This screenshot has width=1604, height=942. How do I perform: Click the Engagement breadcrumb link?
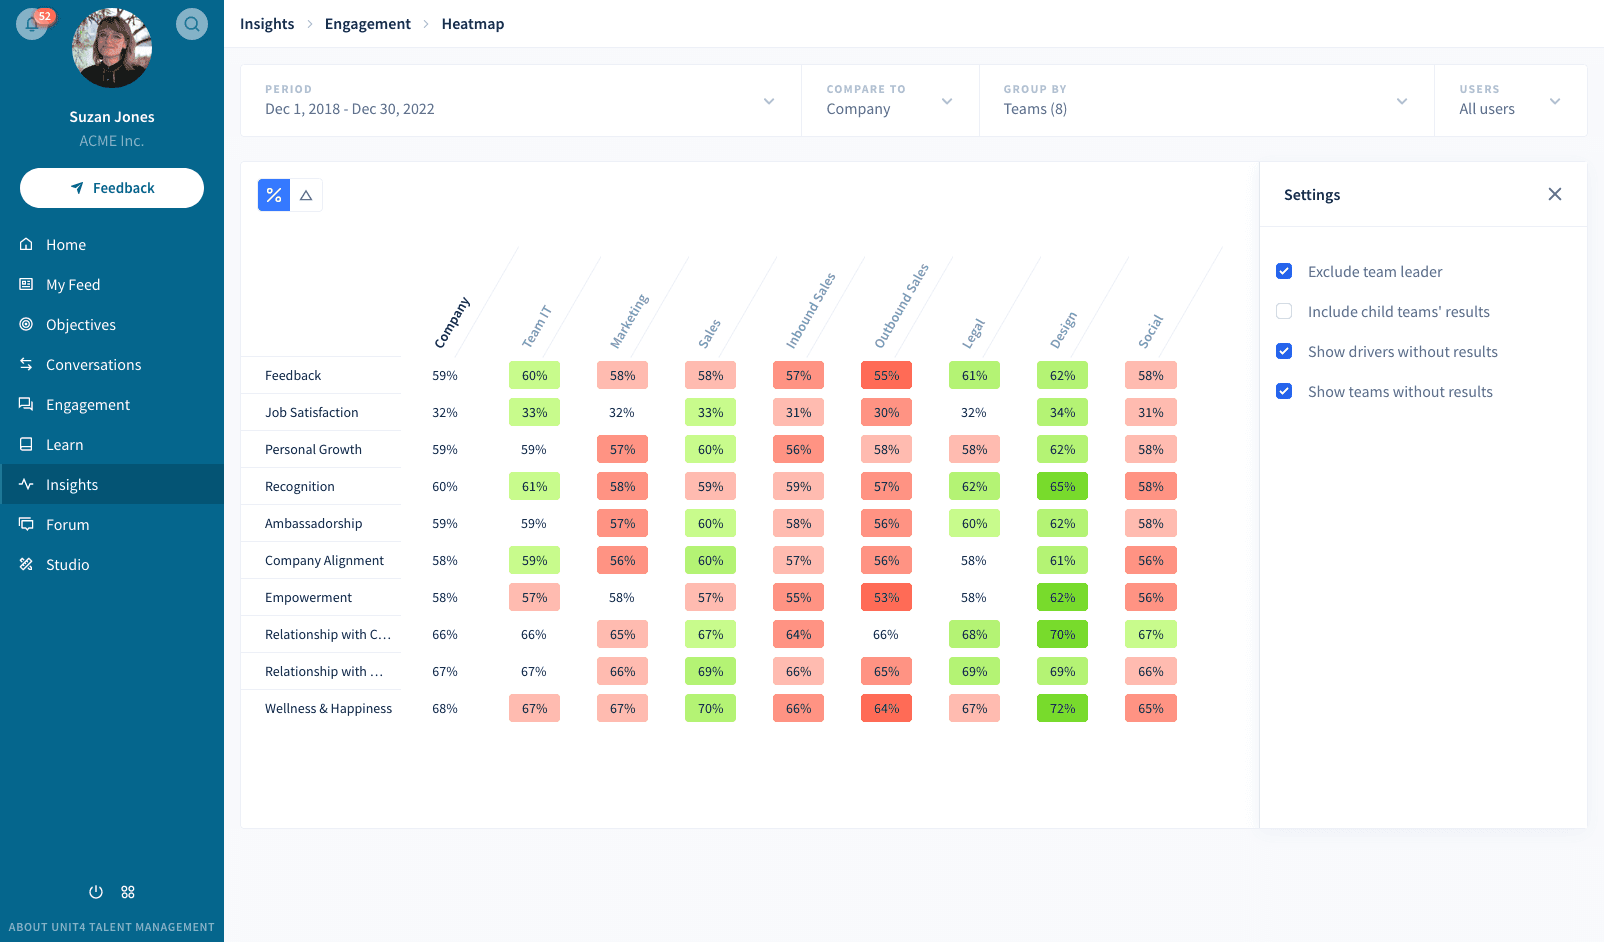coord(367,23)
